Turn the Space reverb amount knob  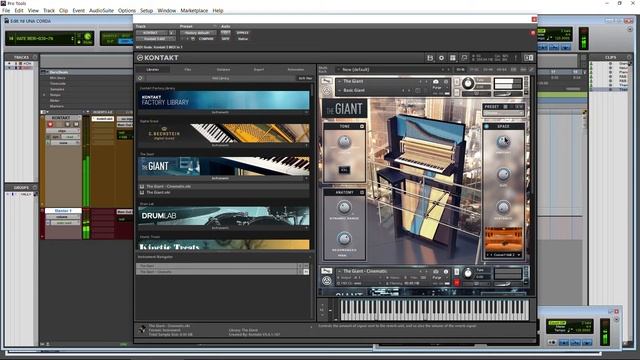[503, 142]
